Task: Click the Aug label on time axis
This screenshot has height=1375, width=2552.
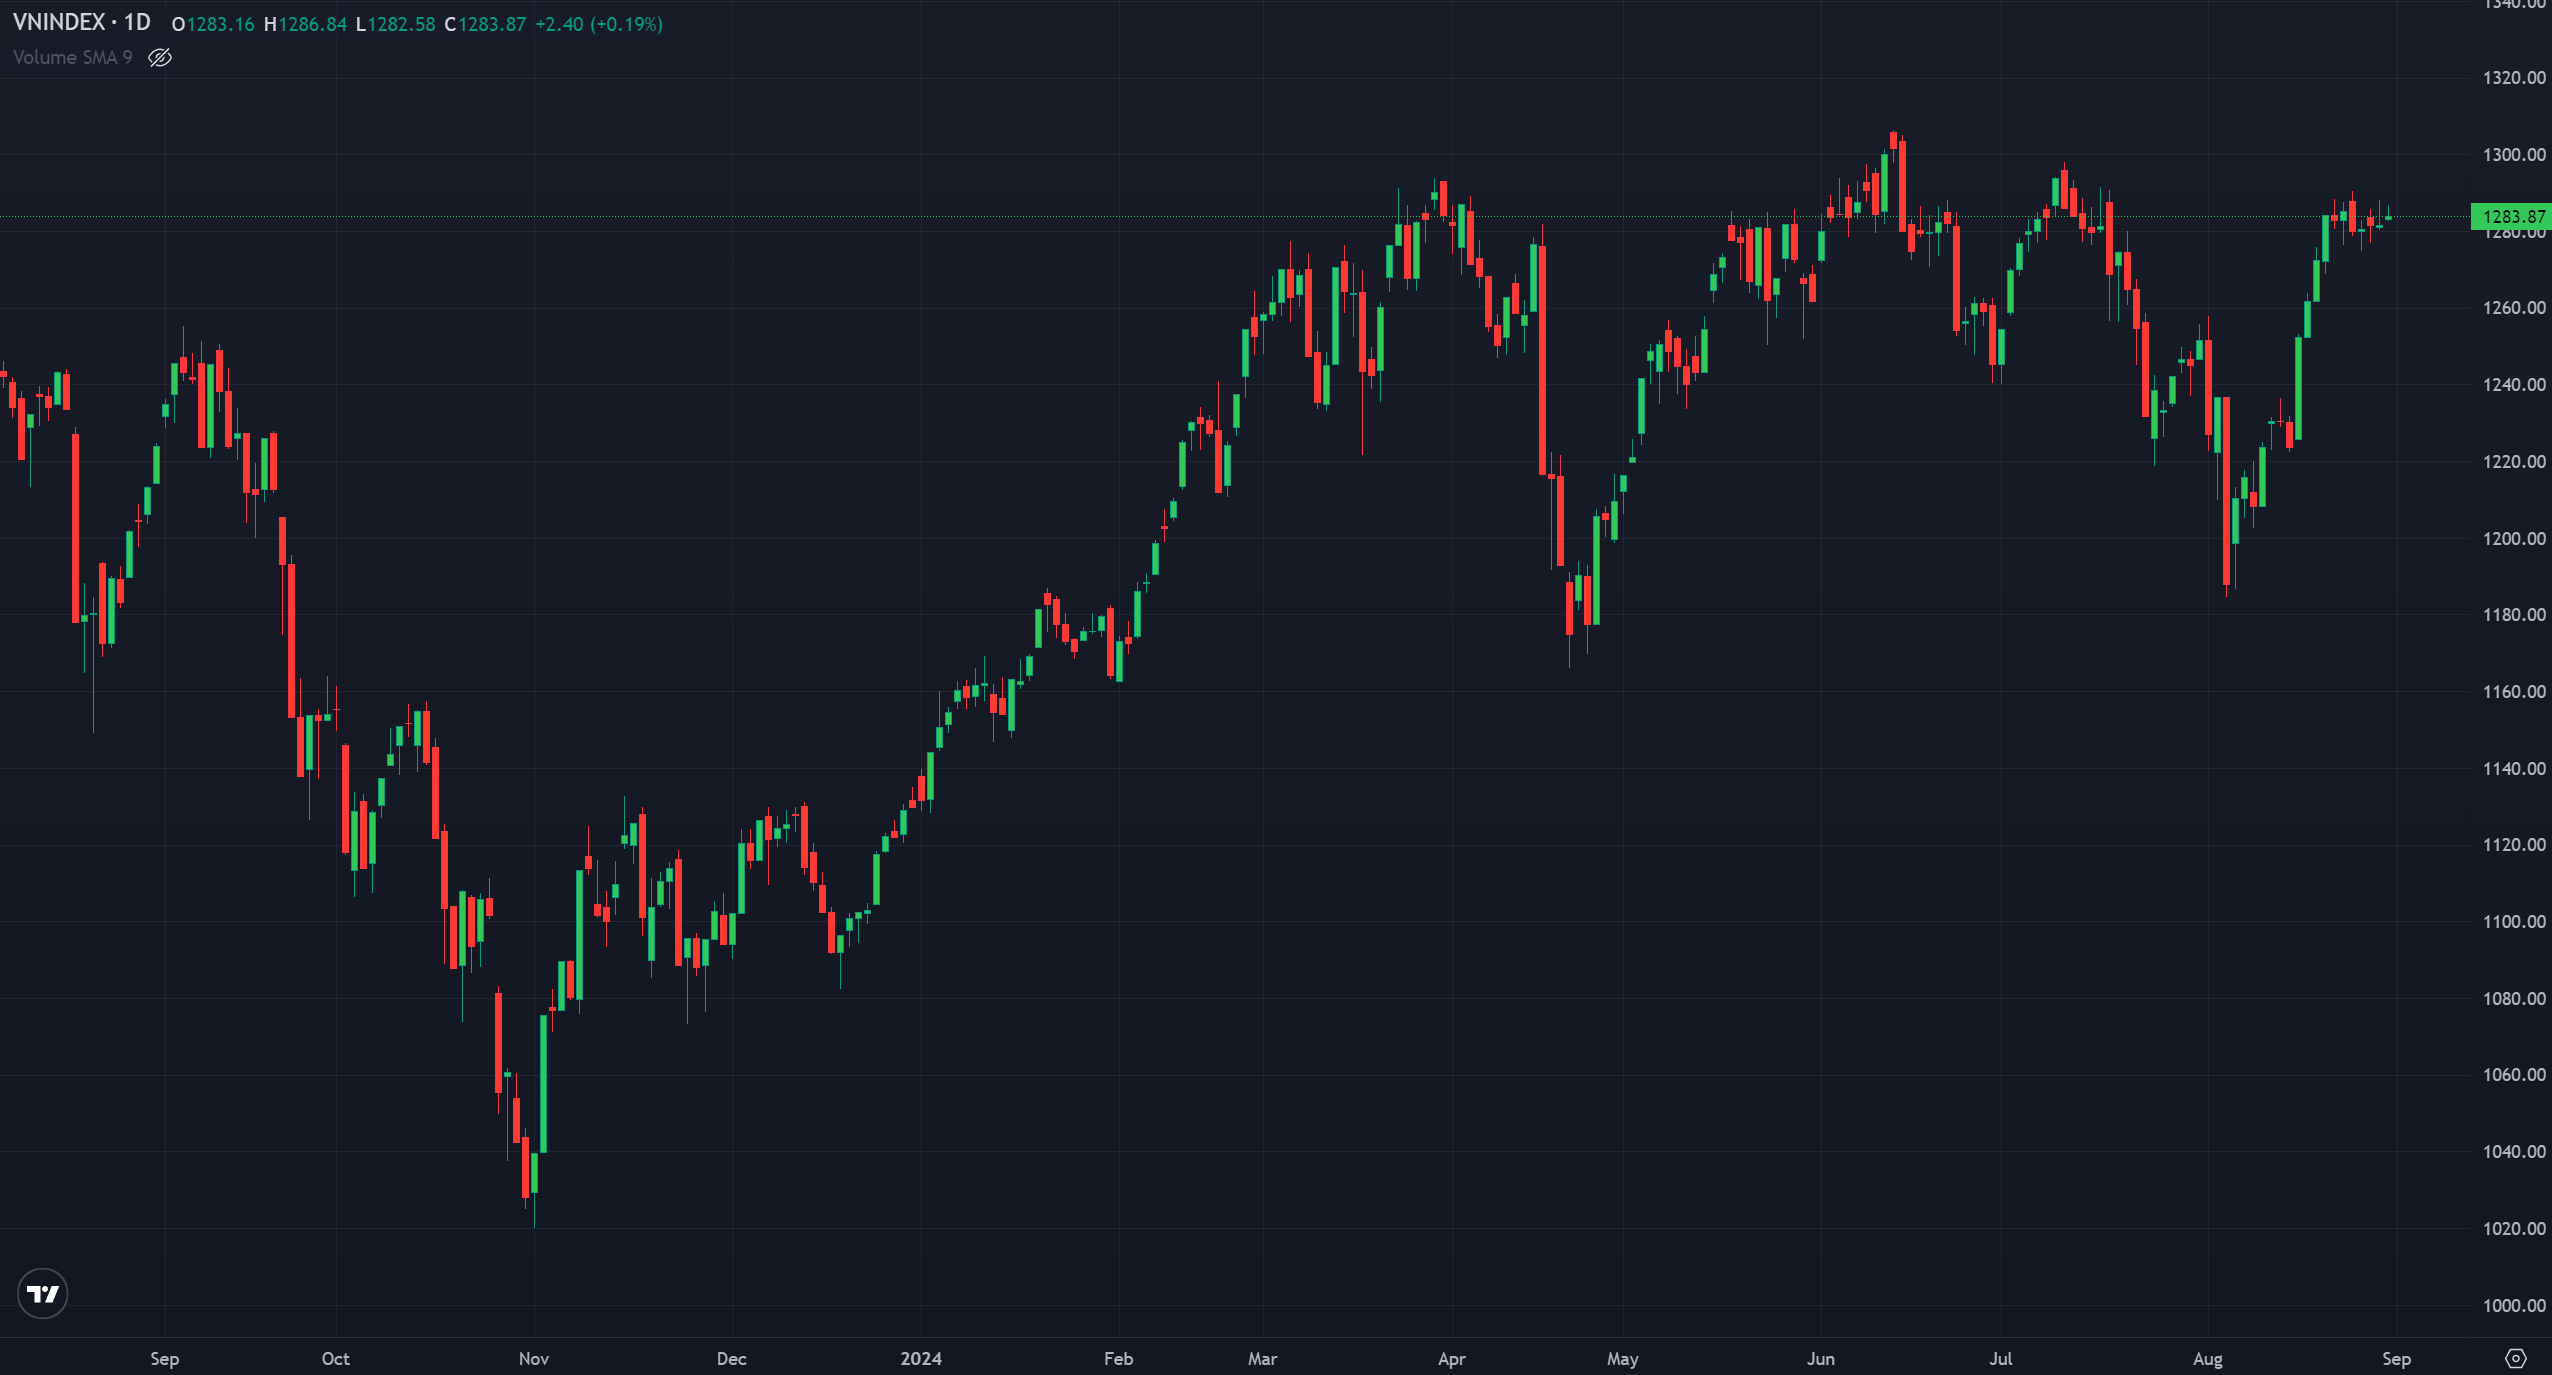Action: pyautogui.click(x=2207, y=1358)
